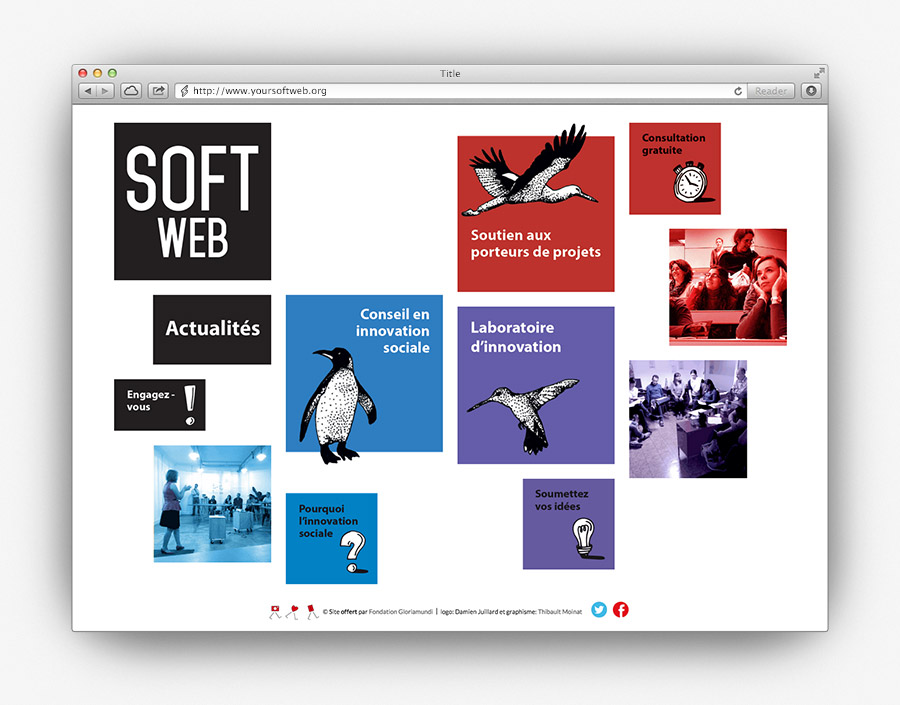Enter full screen with the expand arrows
This screenshot has width=900, height=705.
(819, 73)
